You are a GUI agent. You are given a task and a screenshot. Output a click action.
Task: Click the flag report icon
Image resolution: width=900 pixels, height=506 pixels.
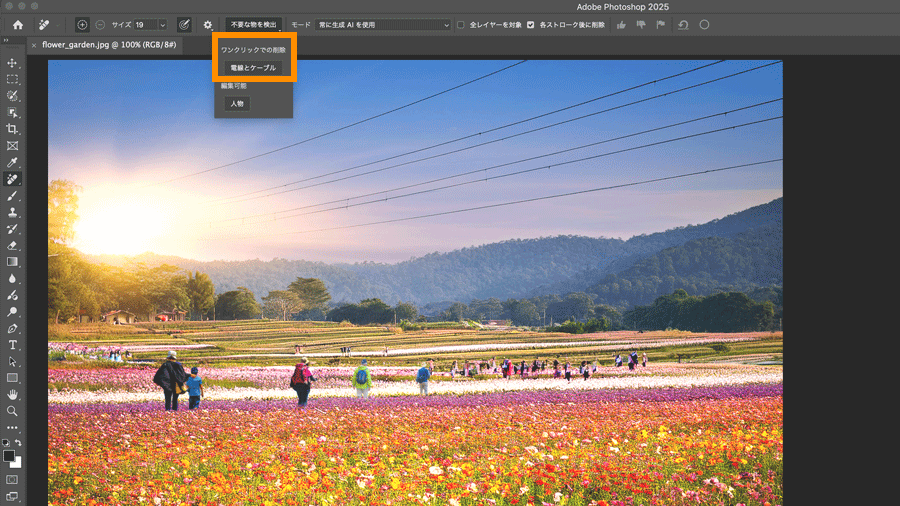[x=661, y=25]
